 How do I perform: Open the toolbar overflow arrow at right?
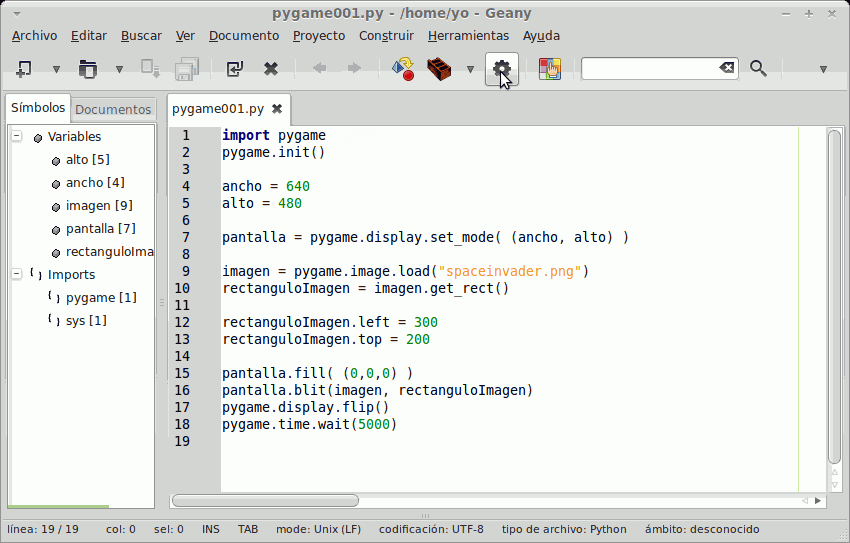tap(823, 69)
